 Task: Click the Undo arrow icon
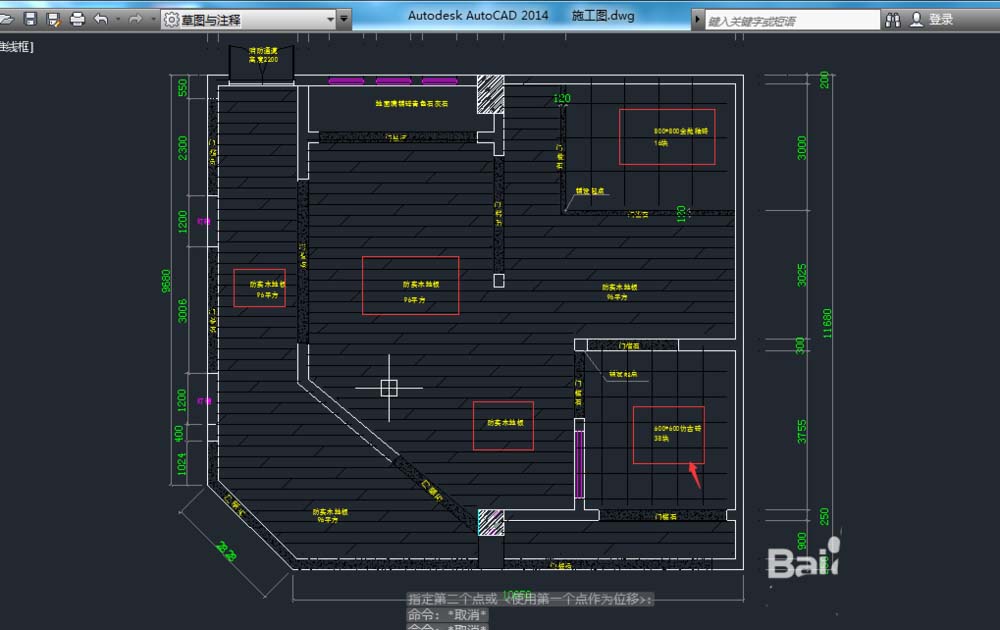click(100, 19)
